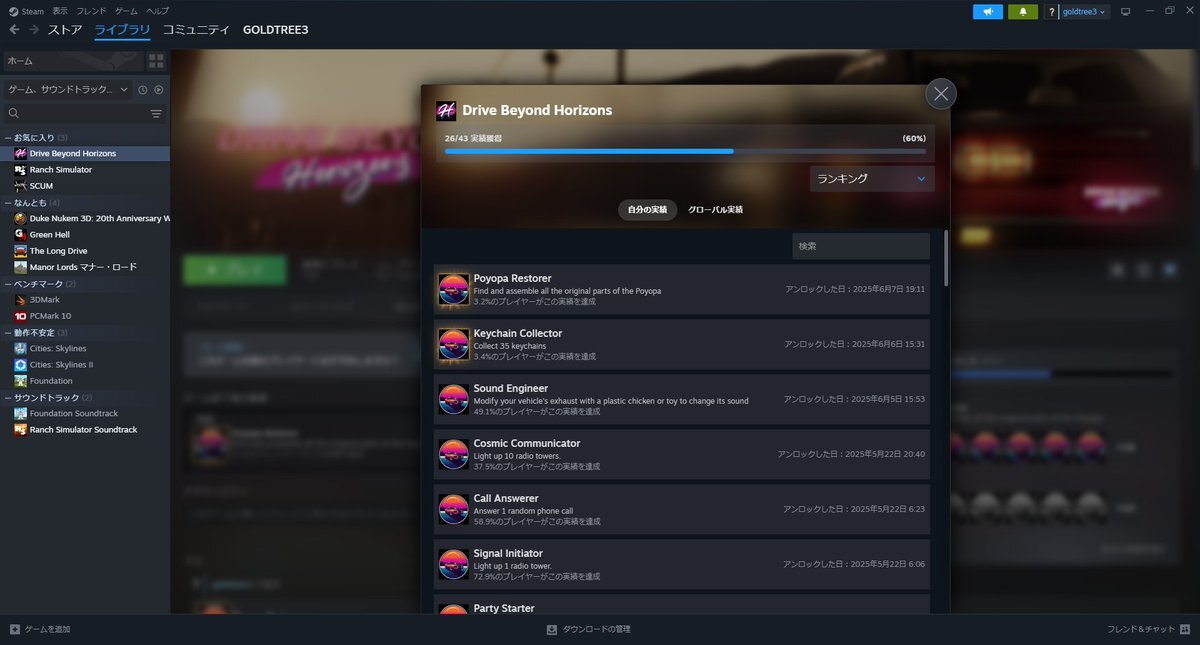Open the 表示 menu
1200x645 pixels.
point(60,11)
